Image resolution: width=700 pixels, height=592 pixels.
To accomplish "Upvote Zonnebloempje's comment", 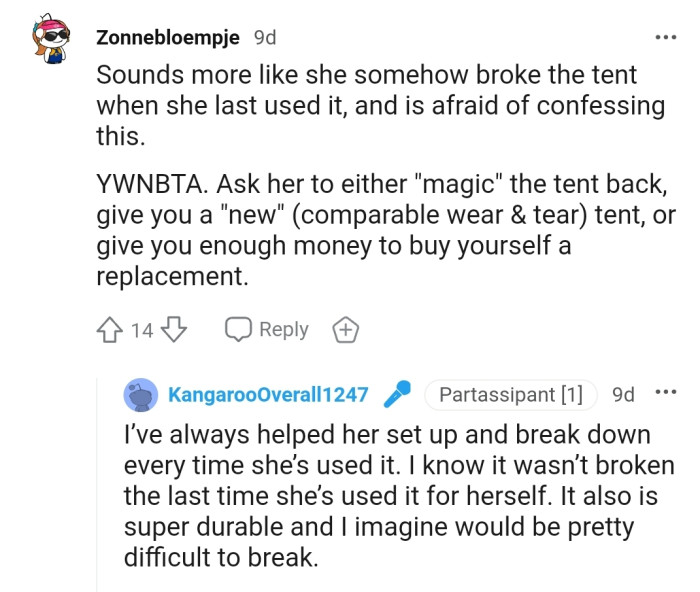I will [110, 330].
